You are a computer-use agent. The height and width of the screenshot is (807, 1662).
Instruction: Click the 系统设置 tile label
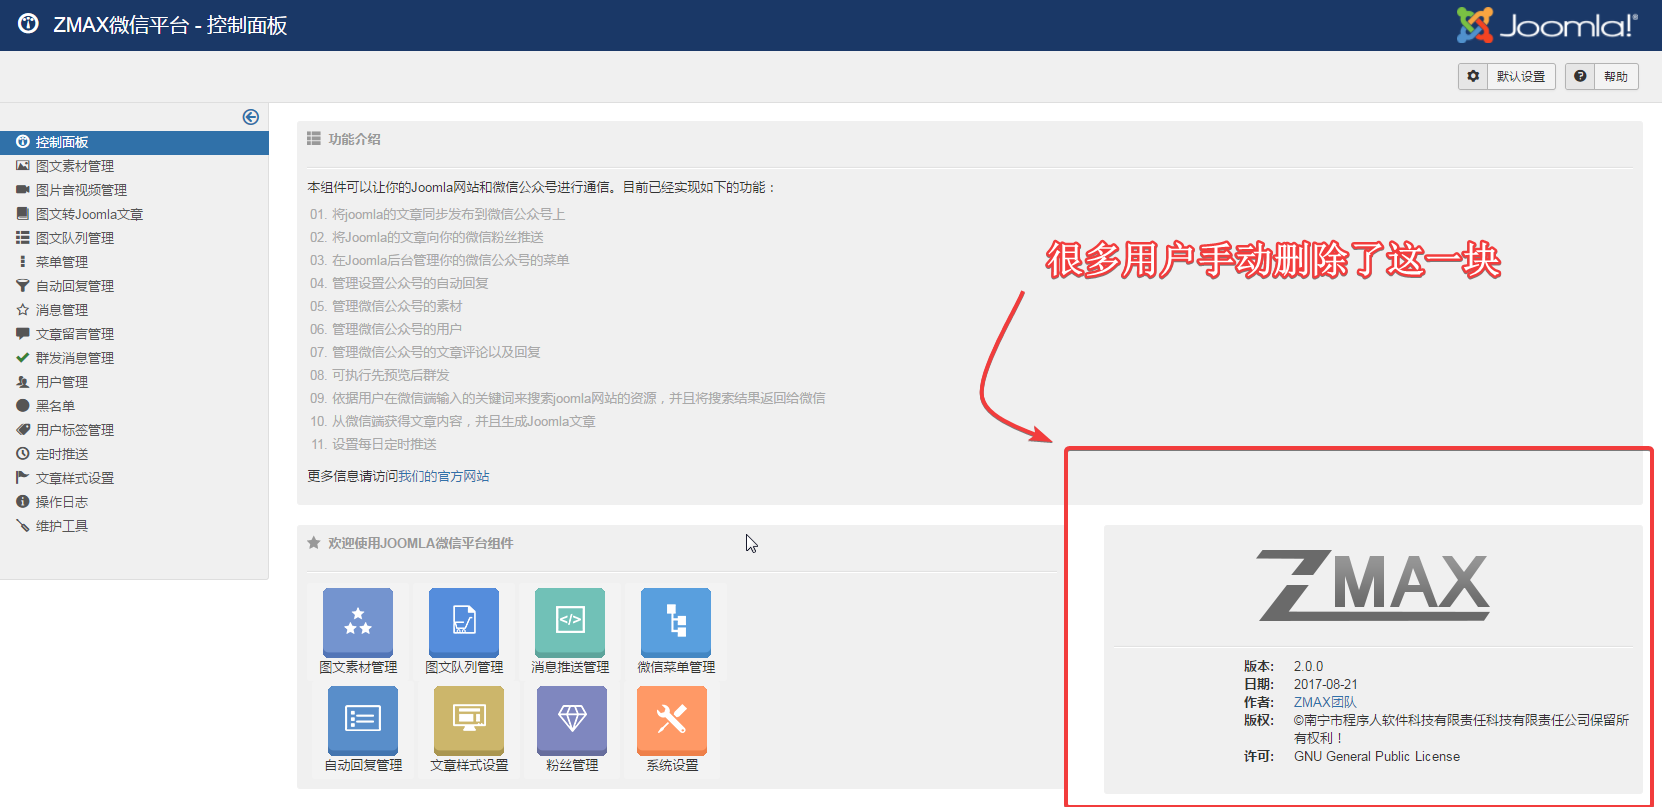pyautogui.click(x=672, y=765)
